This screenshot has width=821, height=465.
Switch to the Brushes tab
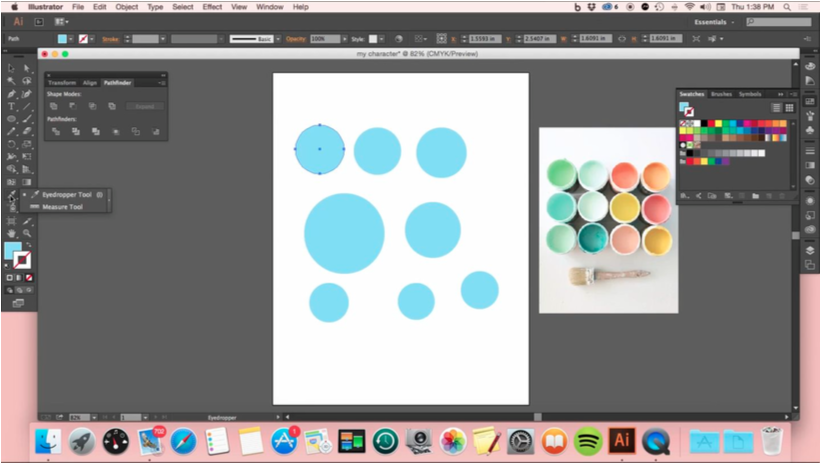tap(721, 94)
